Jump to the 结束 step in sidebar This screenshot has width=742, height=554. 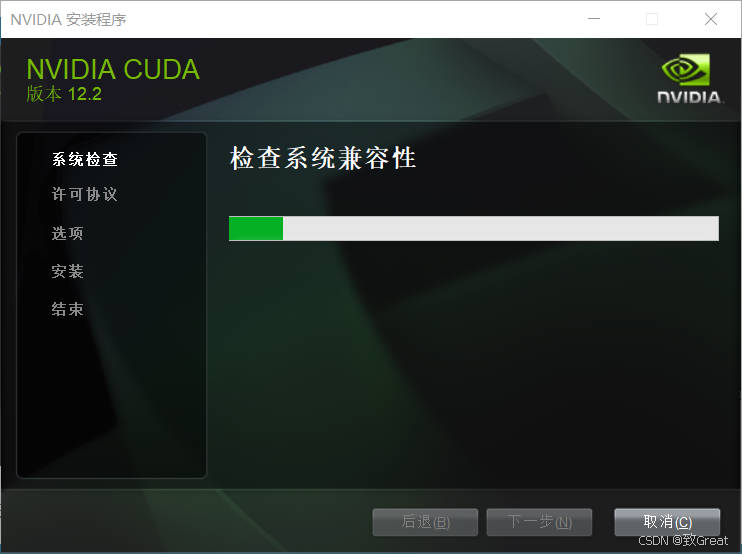68,309
